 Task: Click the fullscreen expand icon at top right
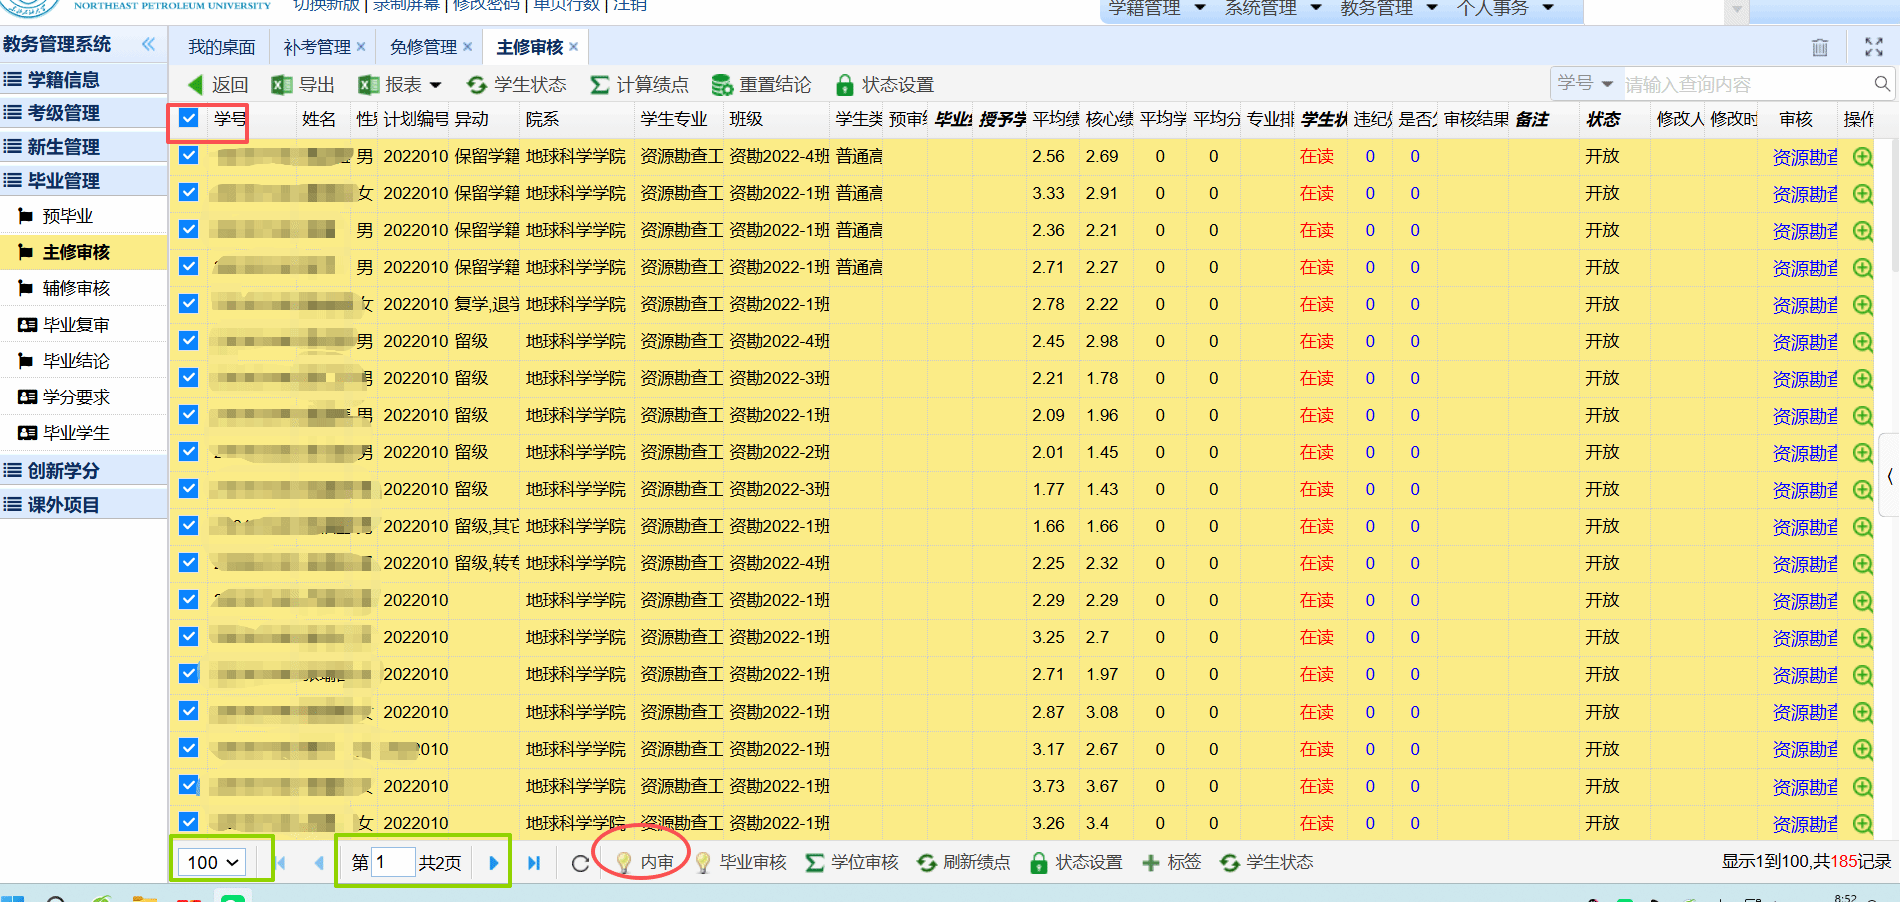pos(1874,47)
